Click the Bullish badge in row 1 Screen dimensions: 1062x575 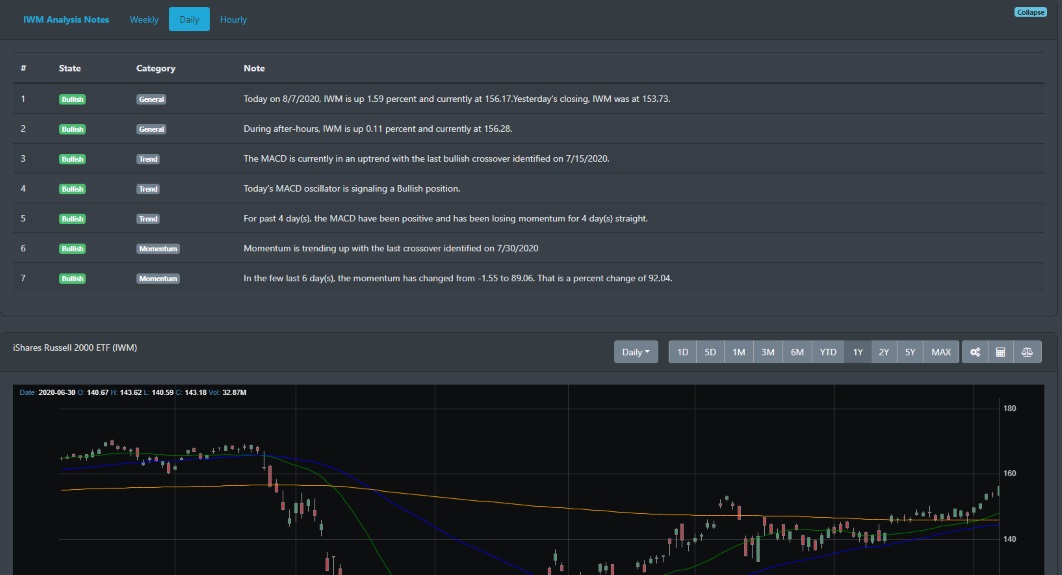pos(72,100)
